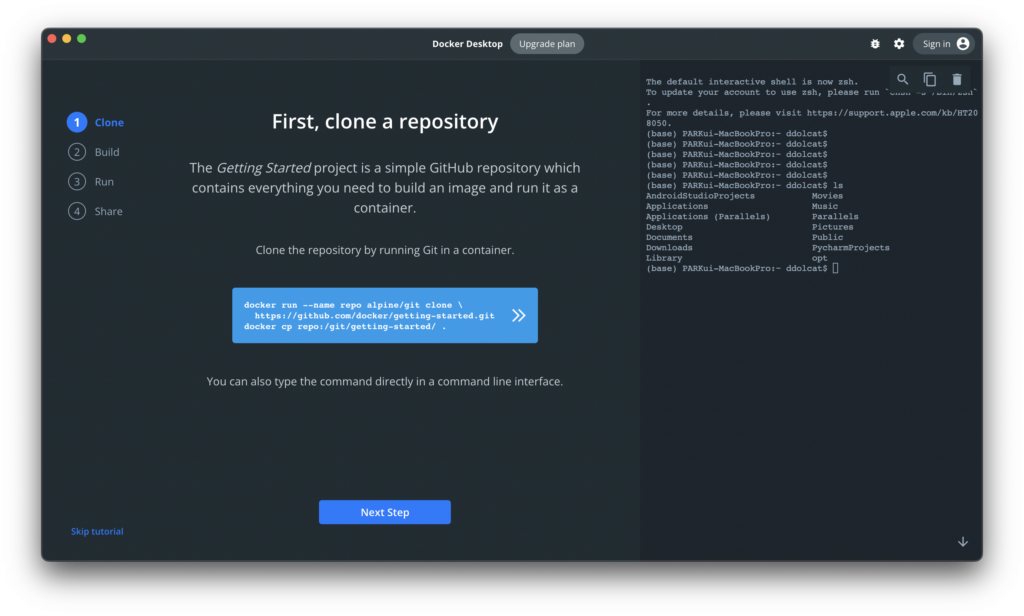Follow the Skip tutorial link
1024x616 pixels.
(97, 532)
